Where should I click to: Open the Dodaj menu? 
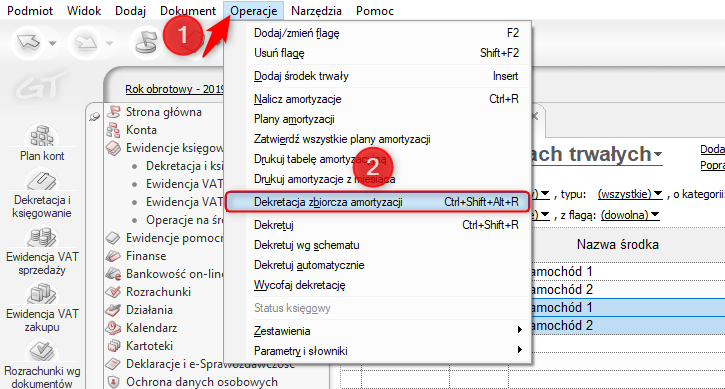click(130, 11)
